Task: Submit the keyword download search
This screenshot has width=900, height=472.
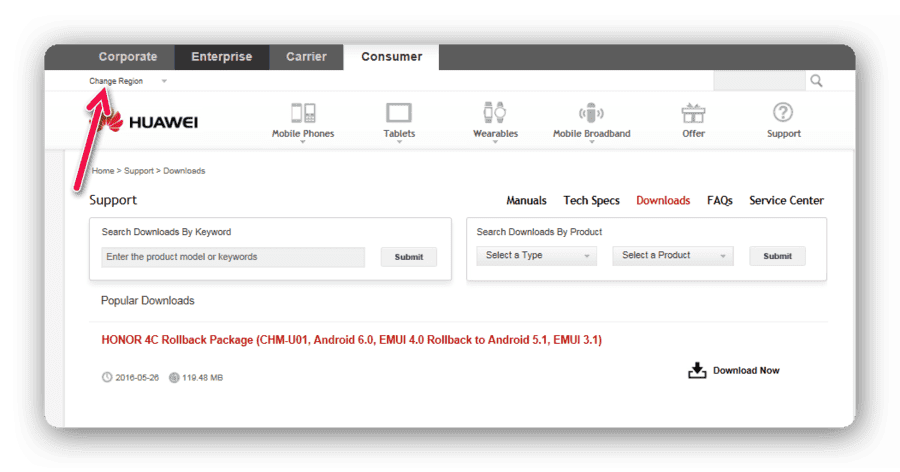Action: (x=409, y=257)
